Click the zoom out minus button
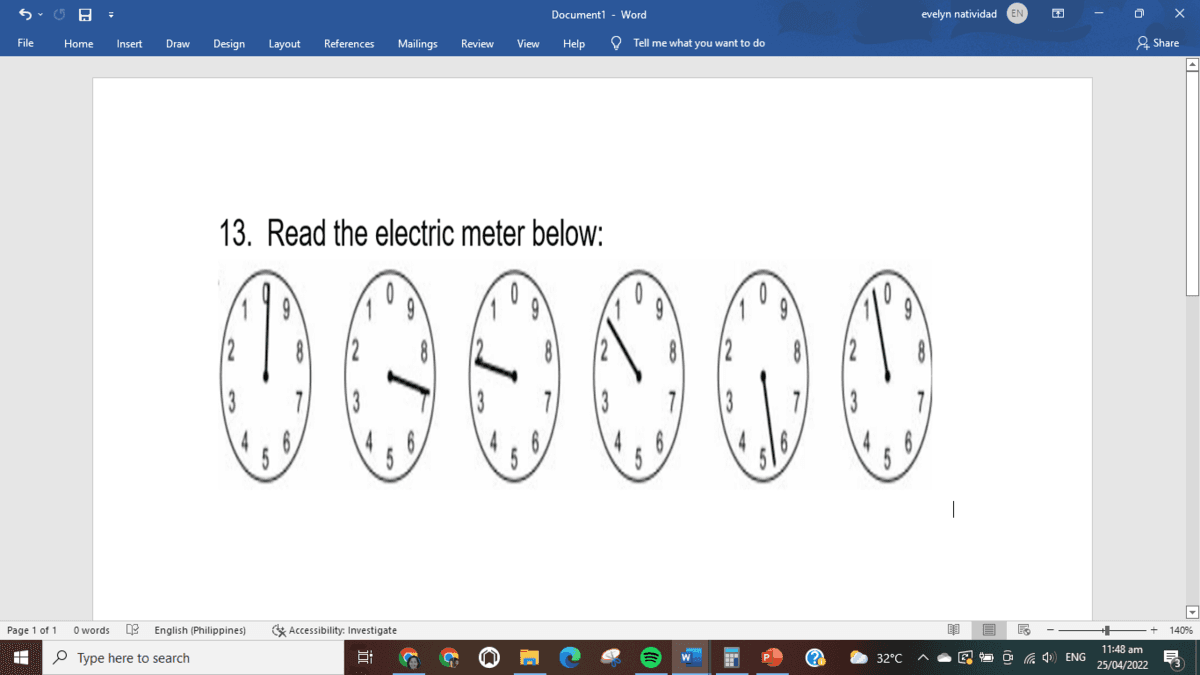Viewport: 1200px width, 675px height. pos(1050,630)
